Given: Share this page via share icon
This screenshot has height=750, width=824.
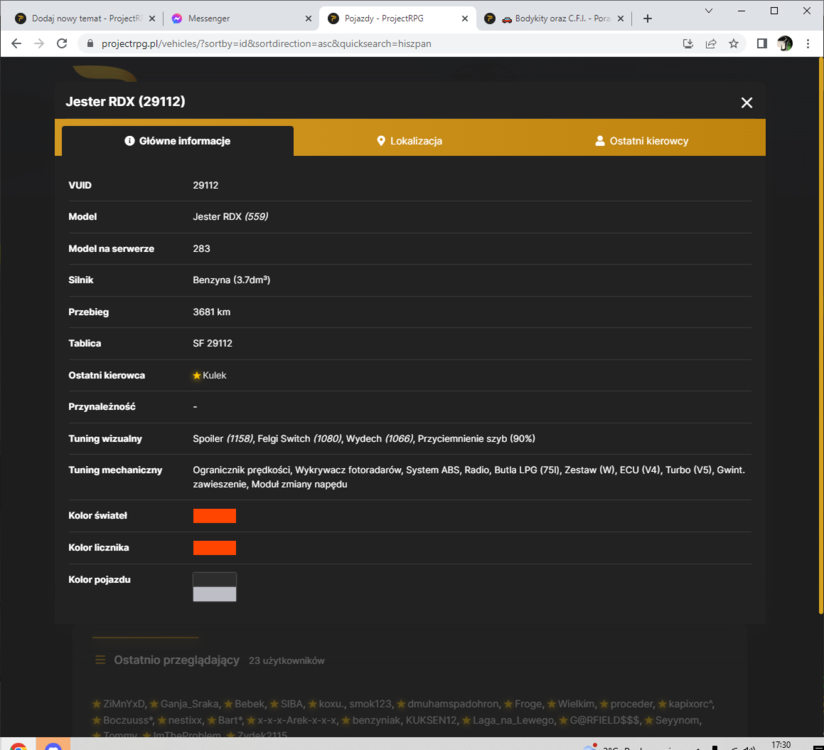Looking at the screenshot, I should pyautogui.click(x=711, y=44).
